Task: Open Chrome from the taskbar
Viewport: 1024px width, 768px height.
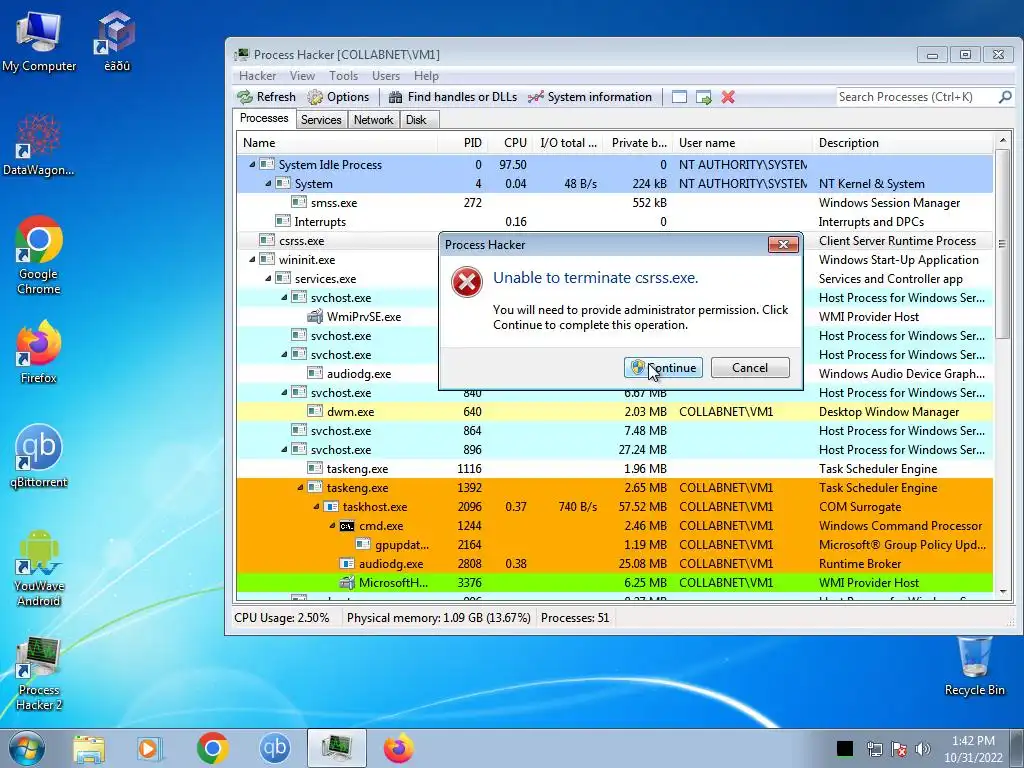Action: click(x=212, y=748)
